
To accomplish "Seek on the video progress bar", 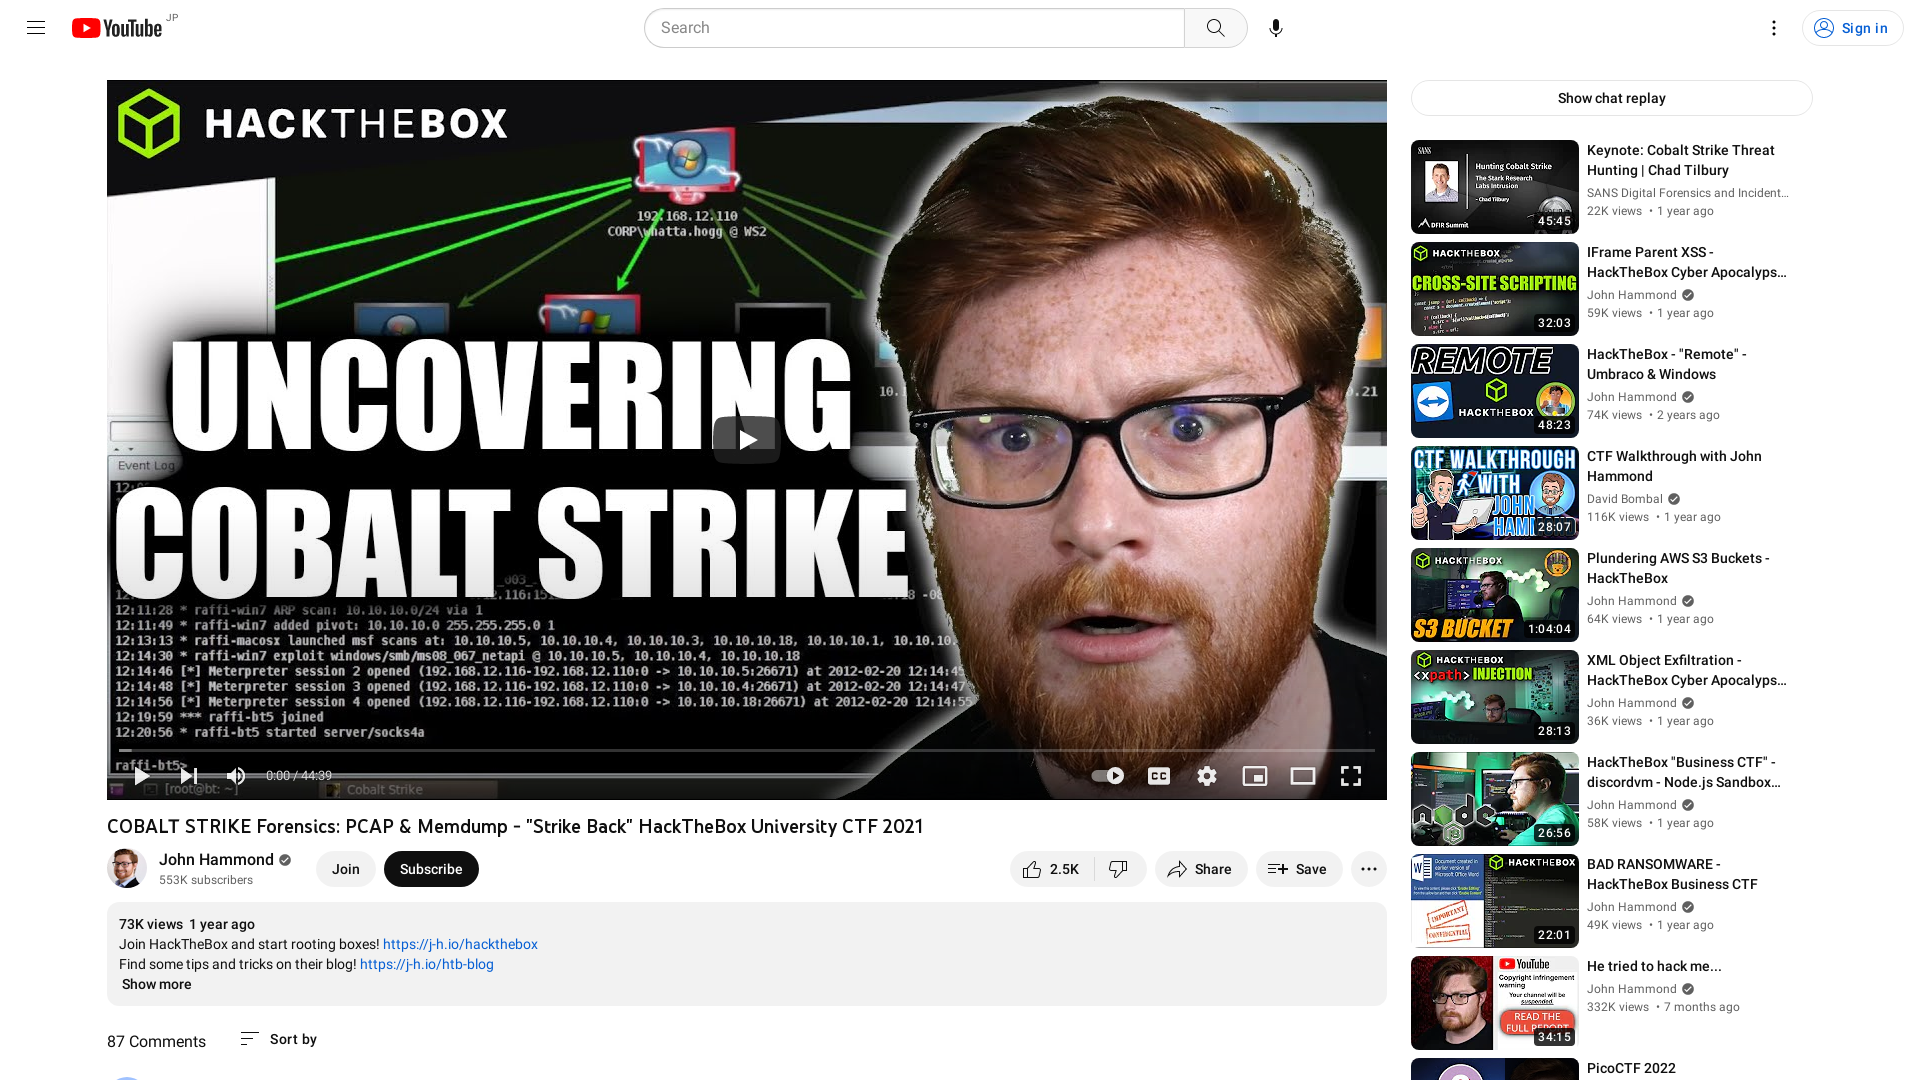I will click(747, 750).
